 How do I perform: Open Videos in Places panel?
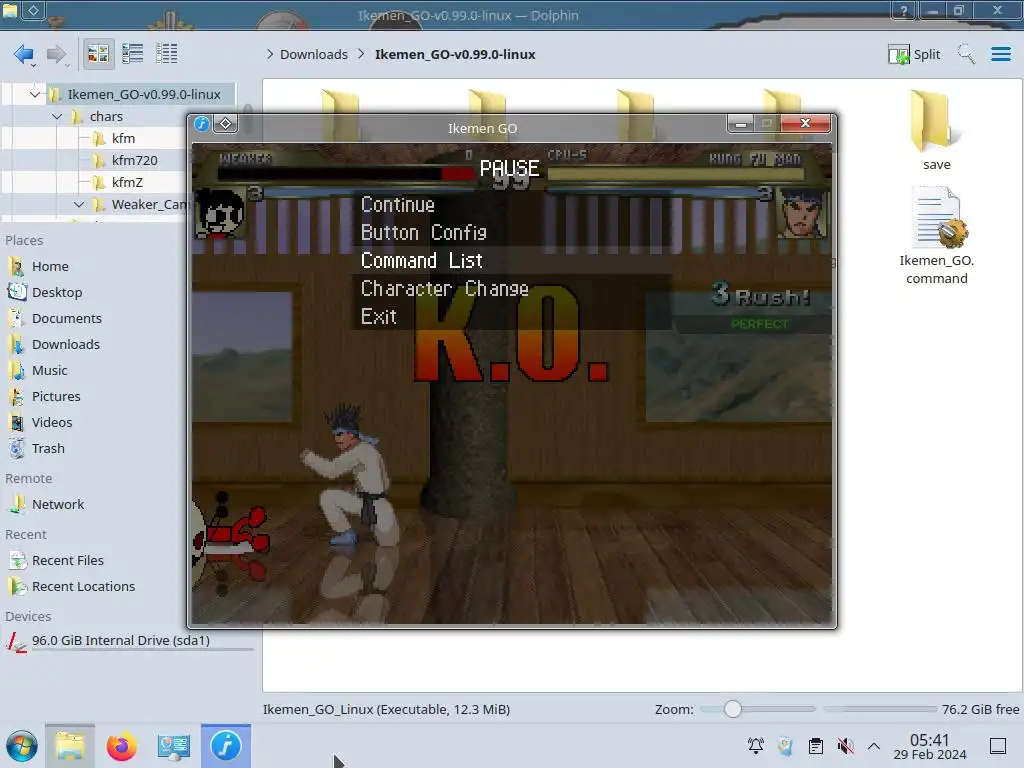click(52, 423)
